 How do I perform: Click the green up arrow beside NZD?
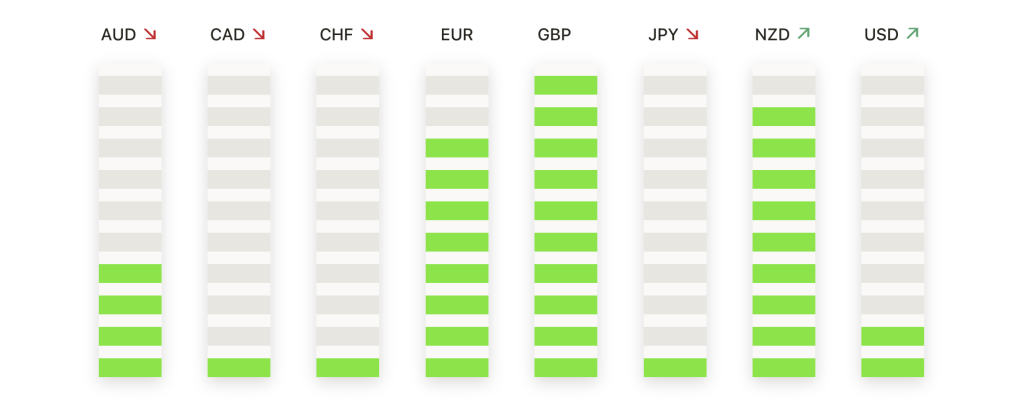pos(803,35)
